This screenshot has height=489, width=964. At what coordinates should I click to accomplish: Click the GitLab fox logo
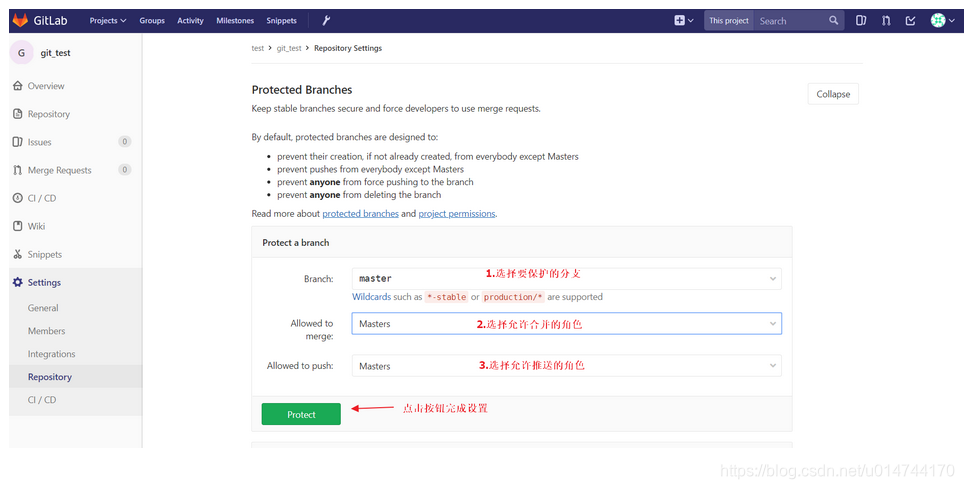[x=20, y=20]
